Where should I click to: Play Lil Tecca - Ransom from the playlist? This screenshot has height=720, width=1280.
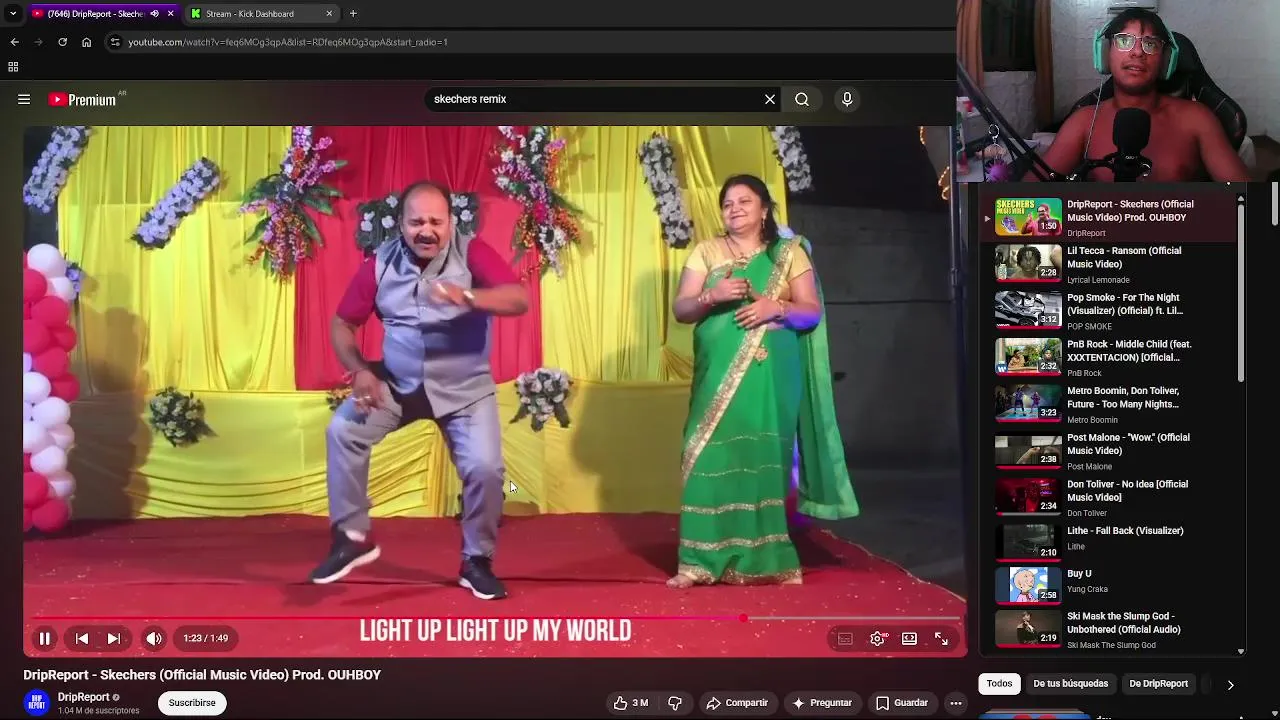(x=1110, y=264)
